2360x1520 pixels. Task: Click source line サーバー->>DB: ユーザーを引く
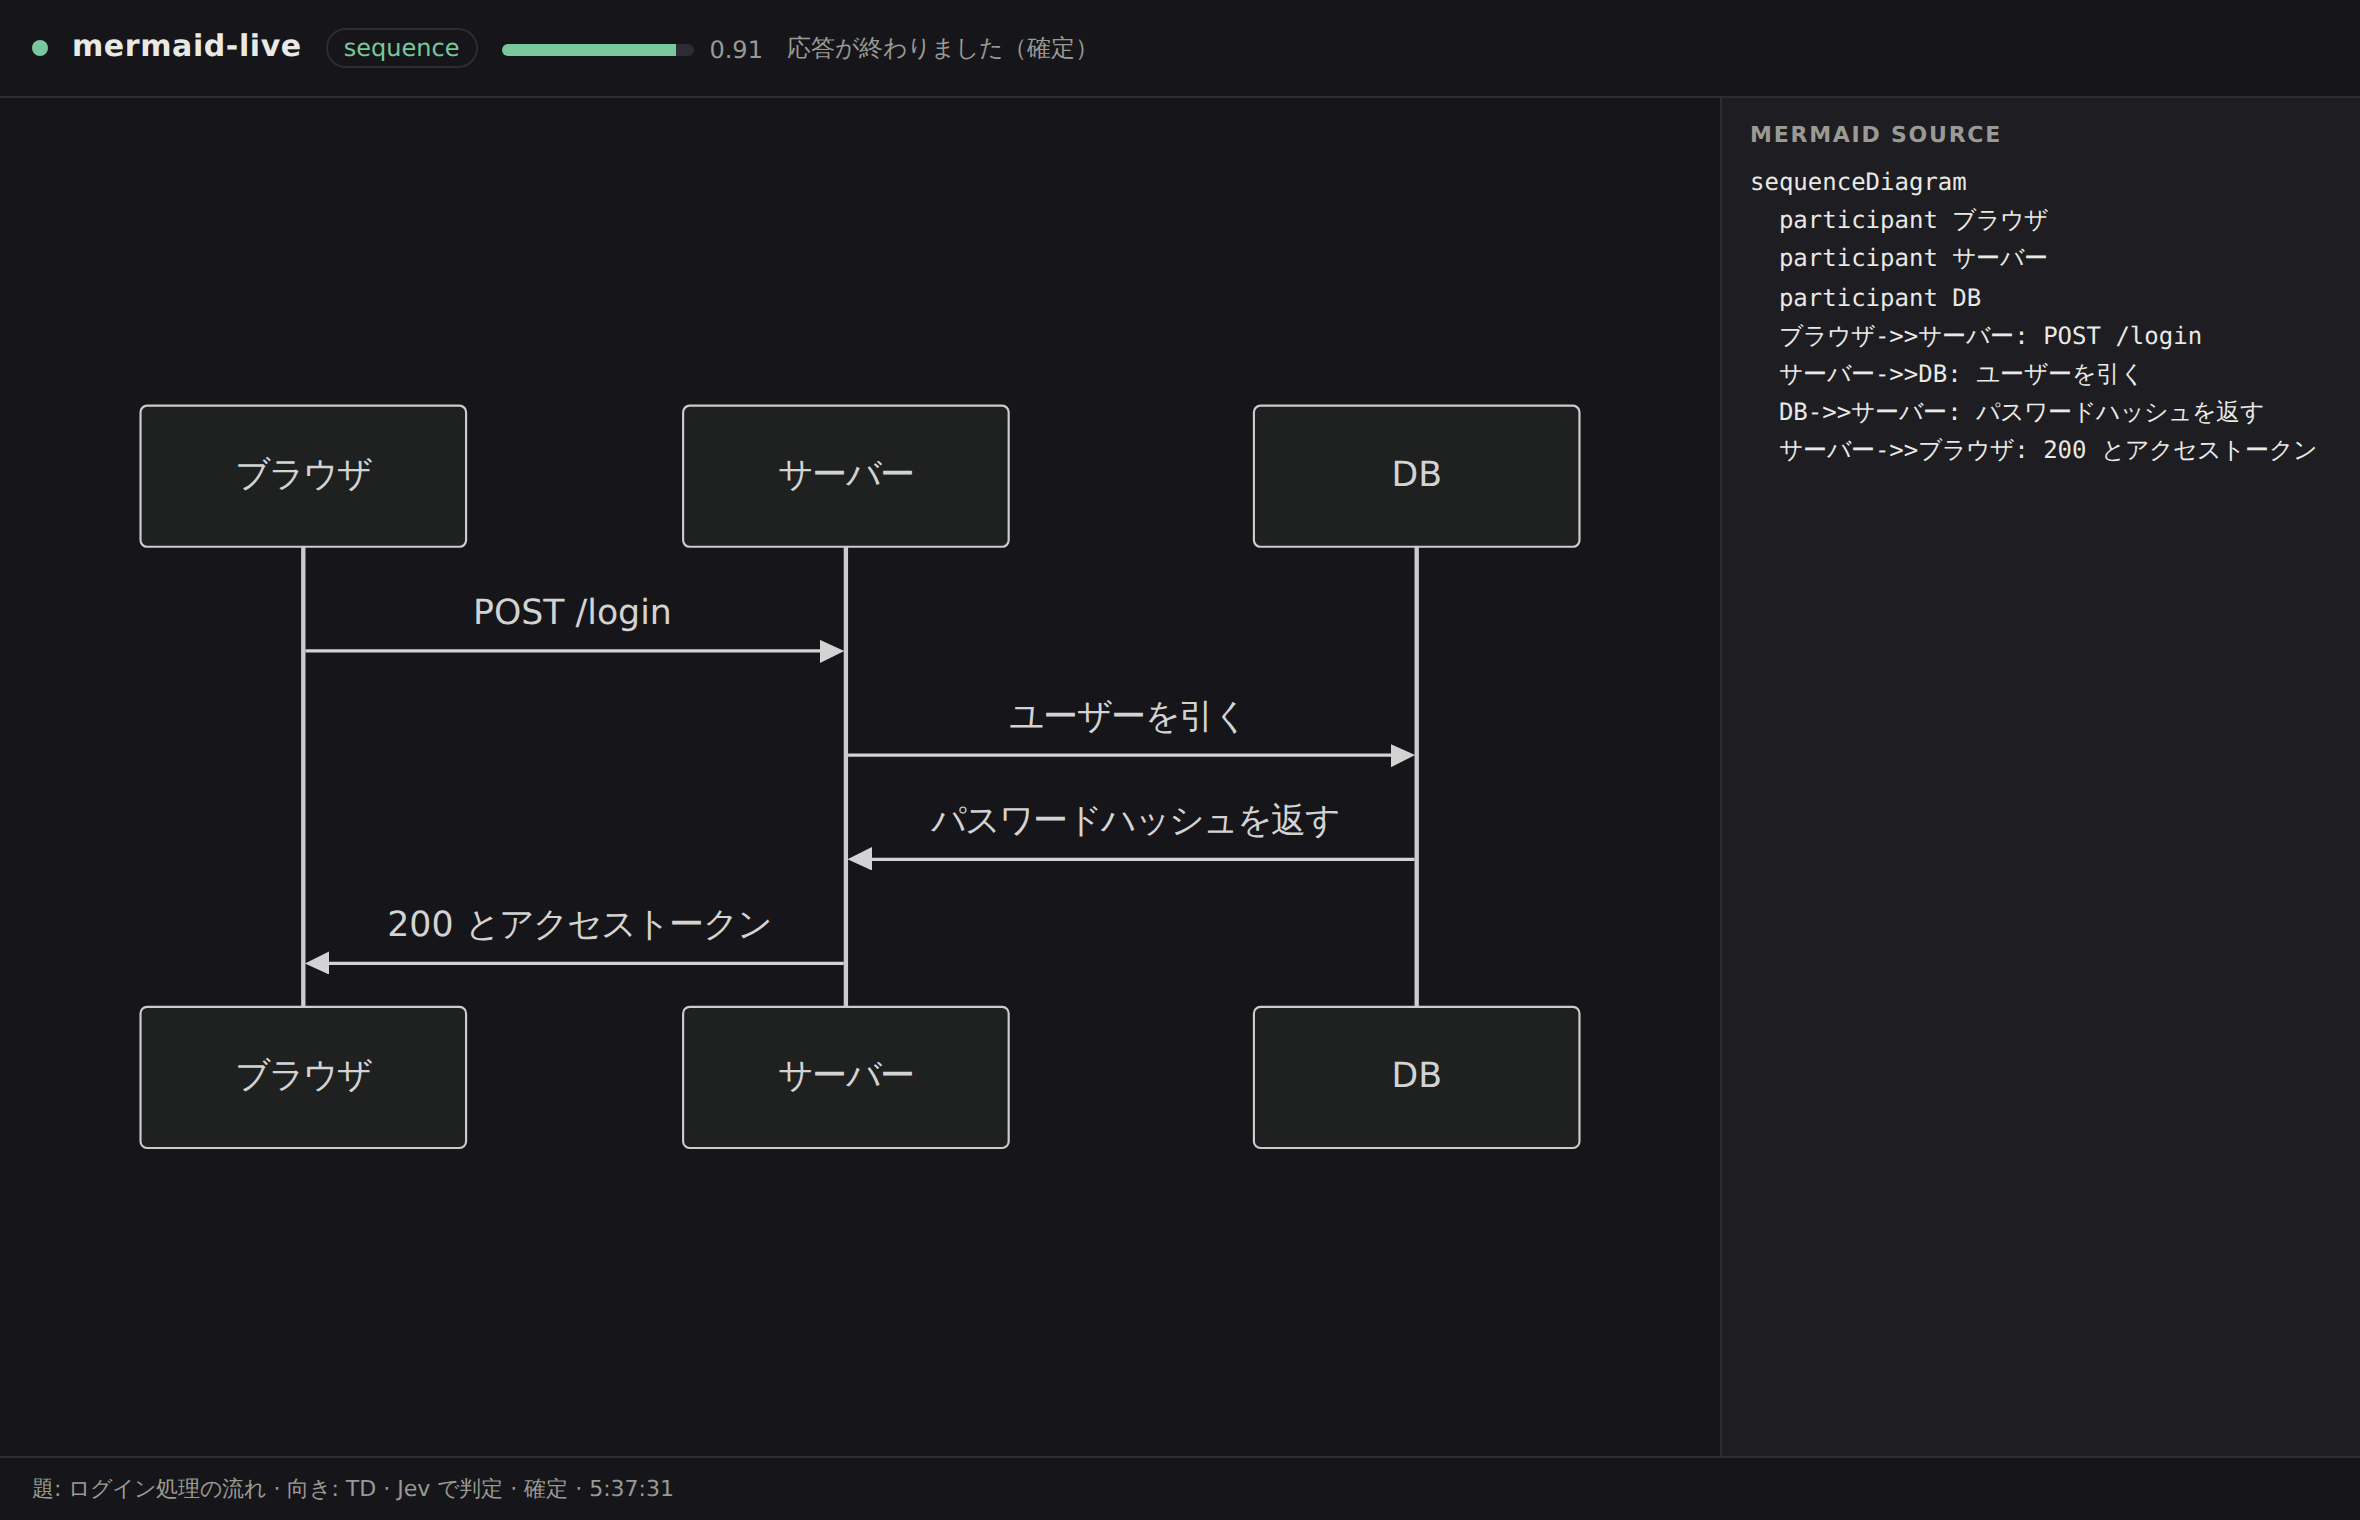[1960, 374]
